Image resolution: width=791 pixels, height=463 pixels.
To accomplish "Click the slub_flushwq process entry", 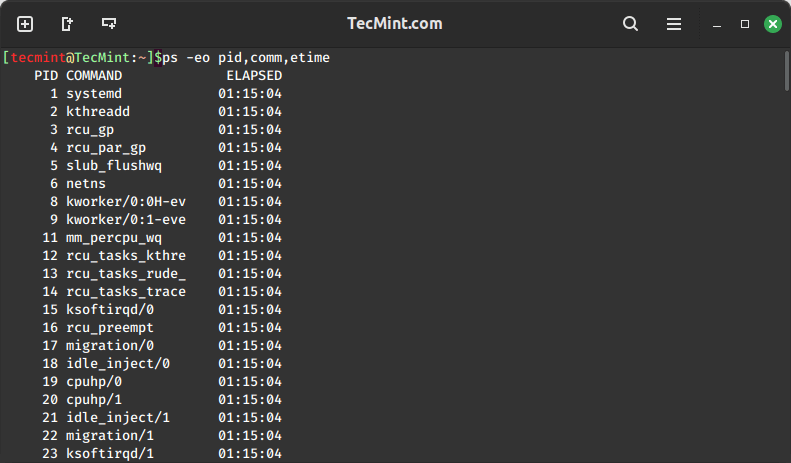I will (x=114, y=165).
